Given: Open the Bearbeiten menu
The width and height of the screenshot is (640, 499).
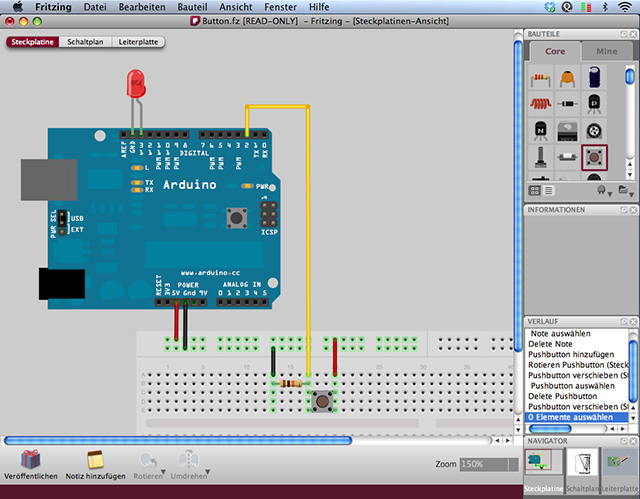Looking at the screenshot, I should tap(142, 7).
